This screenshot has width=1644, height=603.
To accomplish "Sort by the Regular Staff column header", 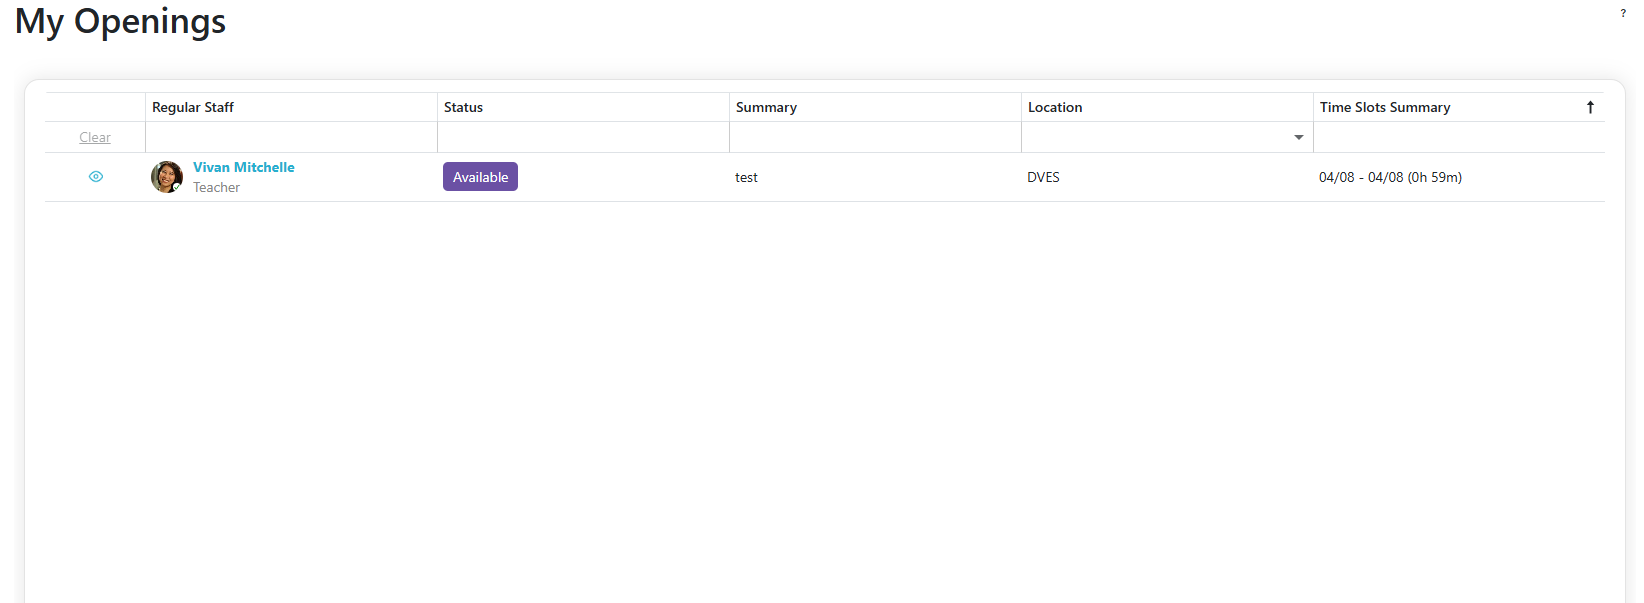I will (193, 107).
